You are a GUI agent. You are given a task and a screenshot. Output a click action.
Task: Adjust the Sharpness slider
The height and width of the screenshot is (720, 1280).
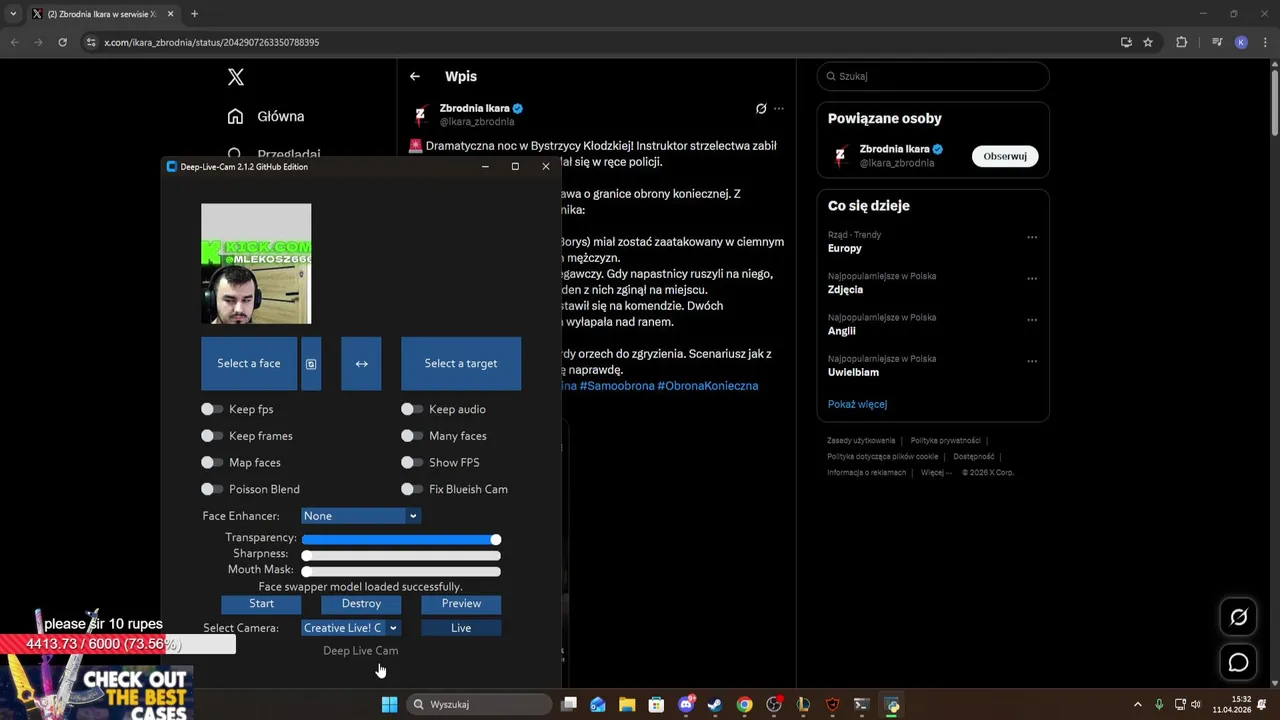[401, 556]
